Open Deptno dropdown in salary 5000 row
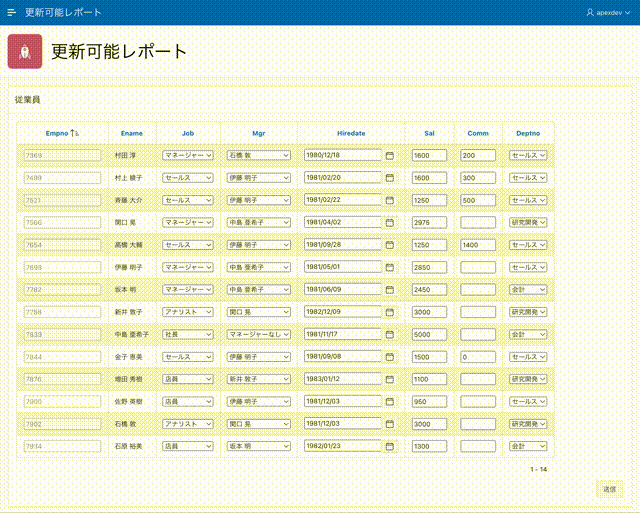The width and height of the screenshot is (640, 513). pyautogui.click(x=528, y=335)
